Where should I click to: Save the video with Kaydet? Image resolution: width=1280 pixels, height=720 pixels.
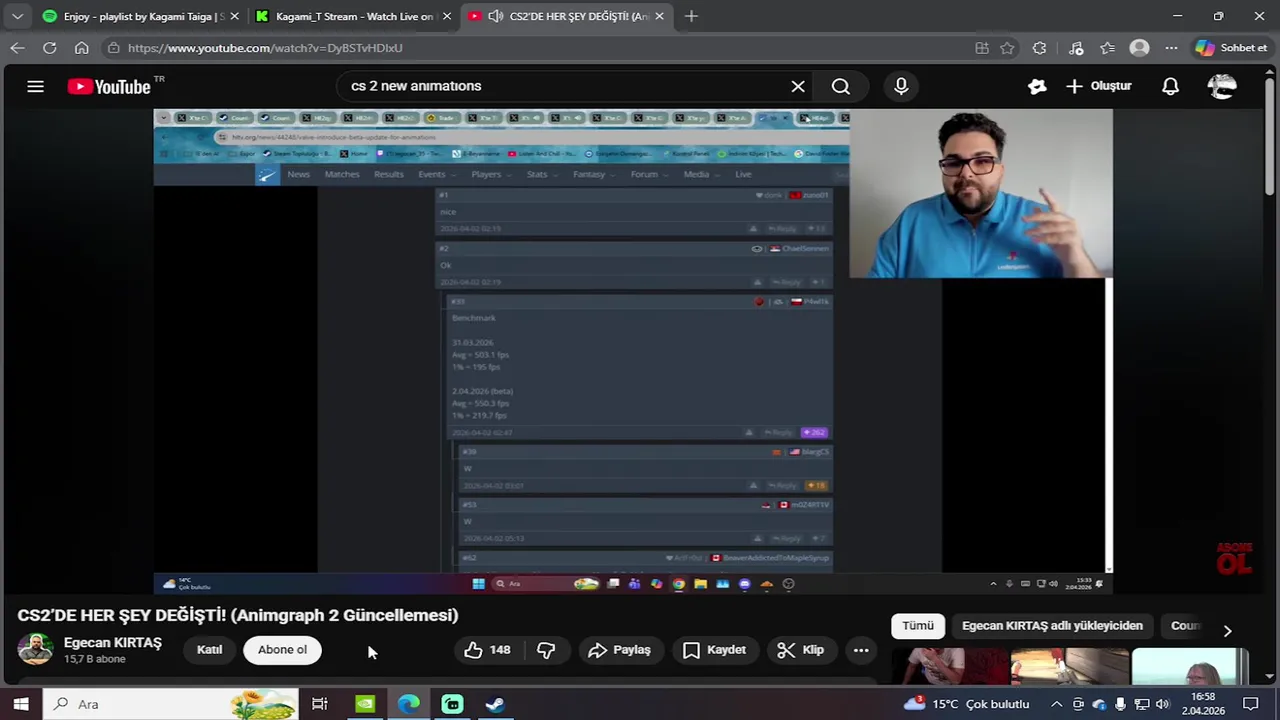click(714, 650)
